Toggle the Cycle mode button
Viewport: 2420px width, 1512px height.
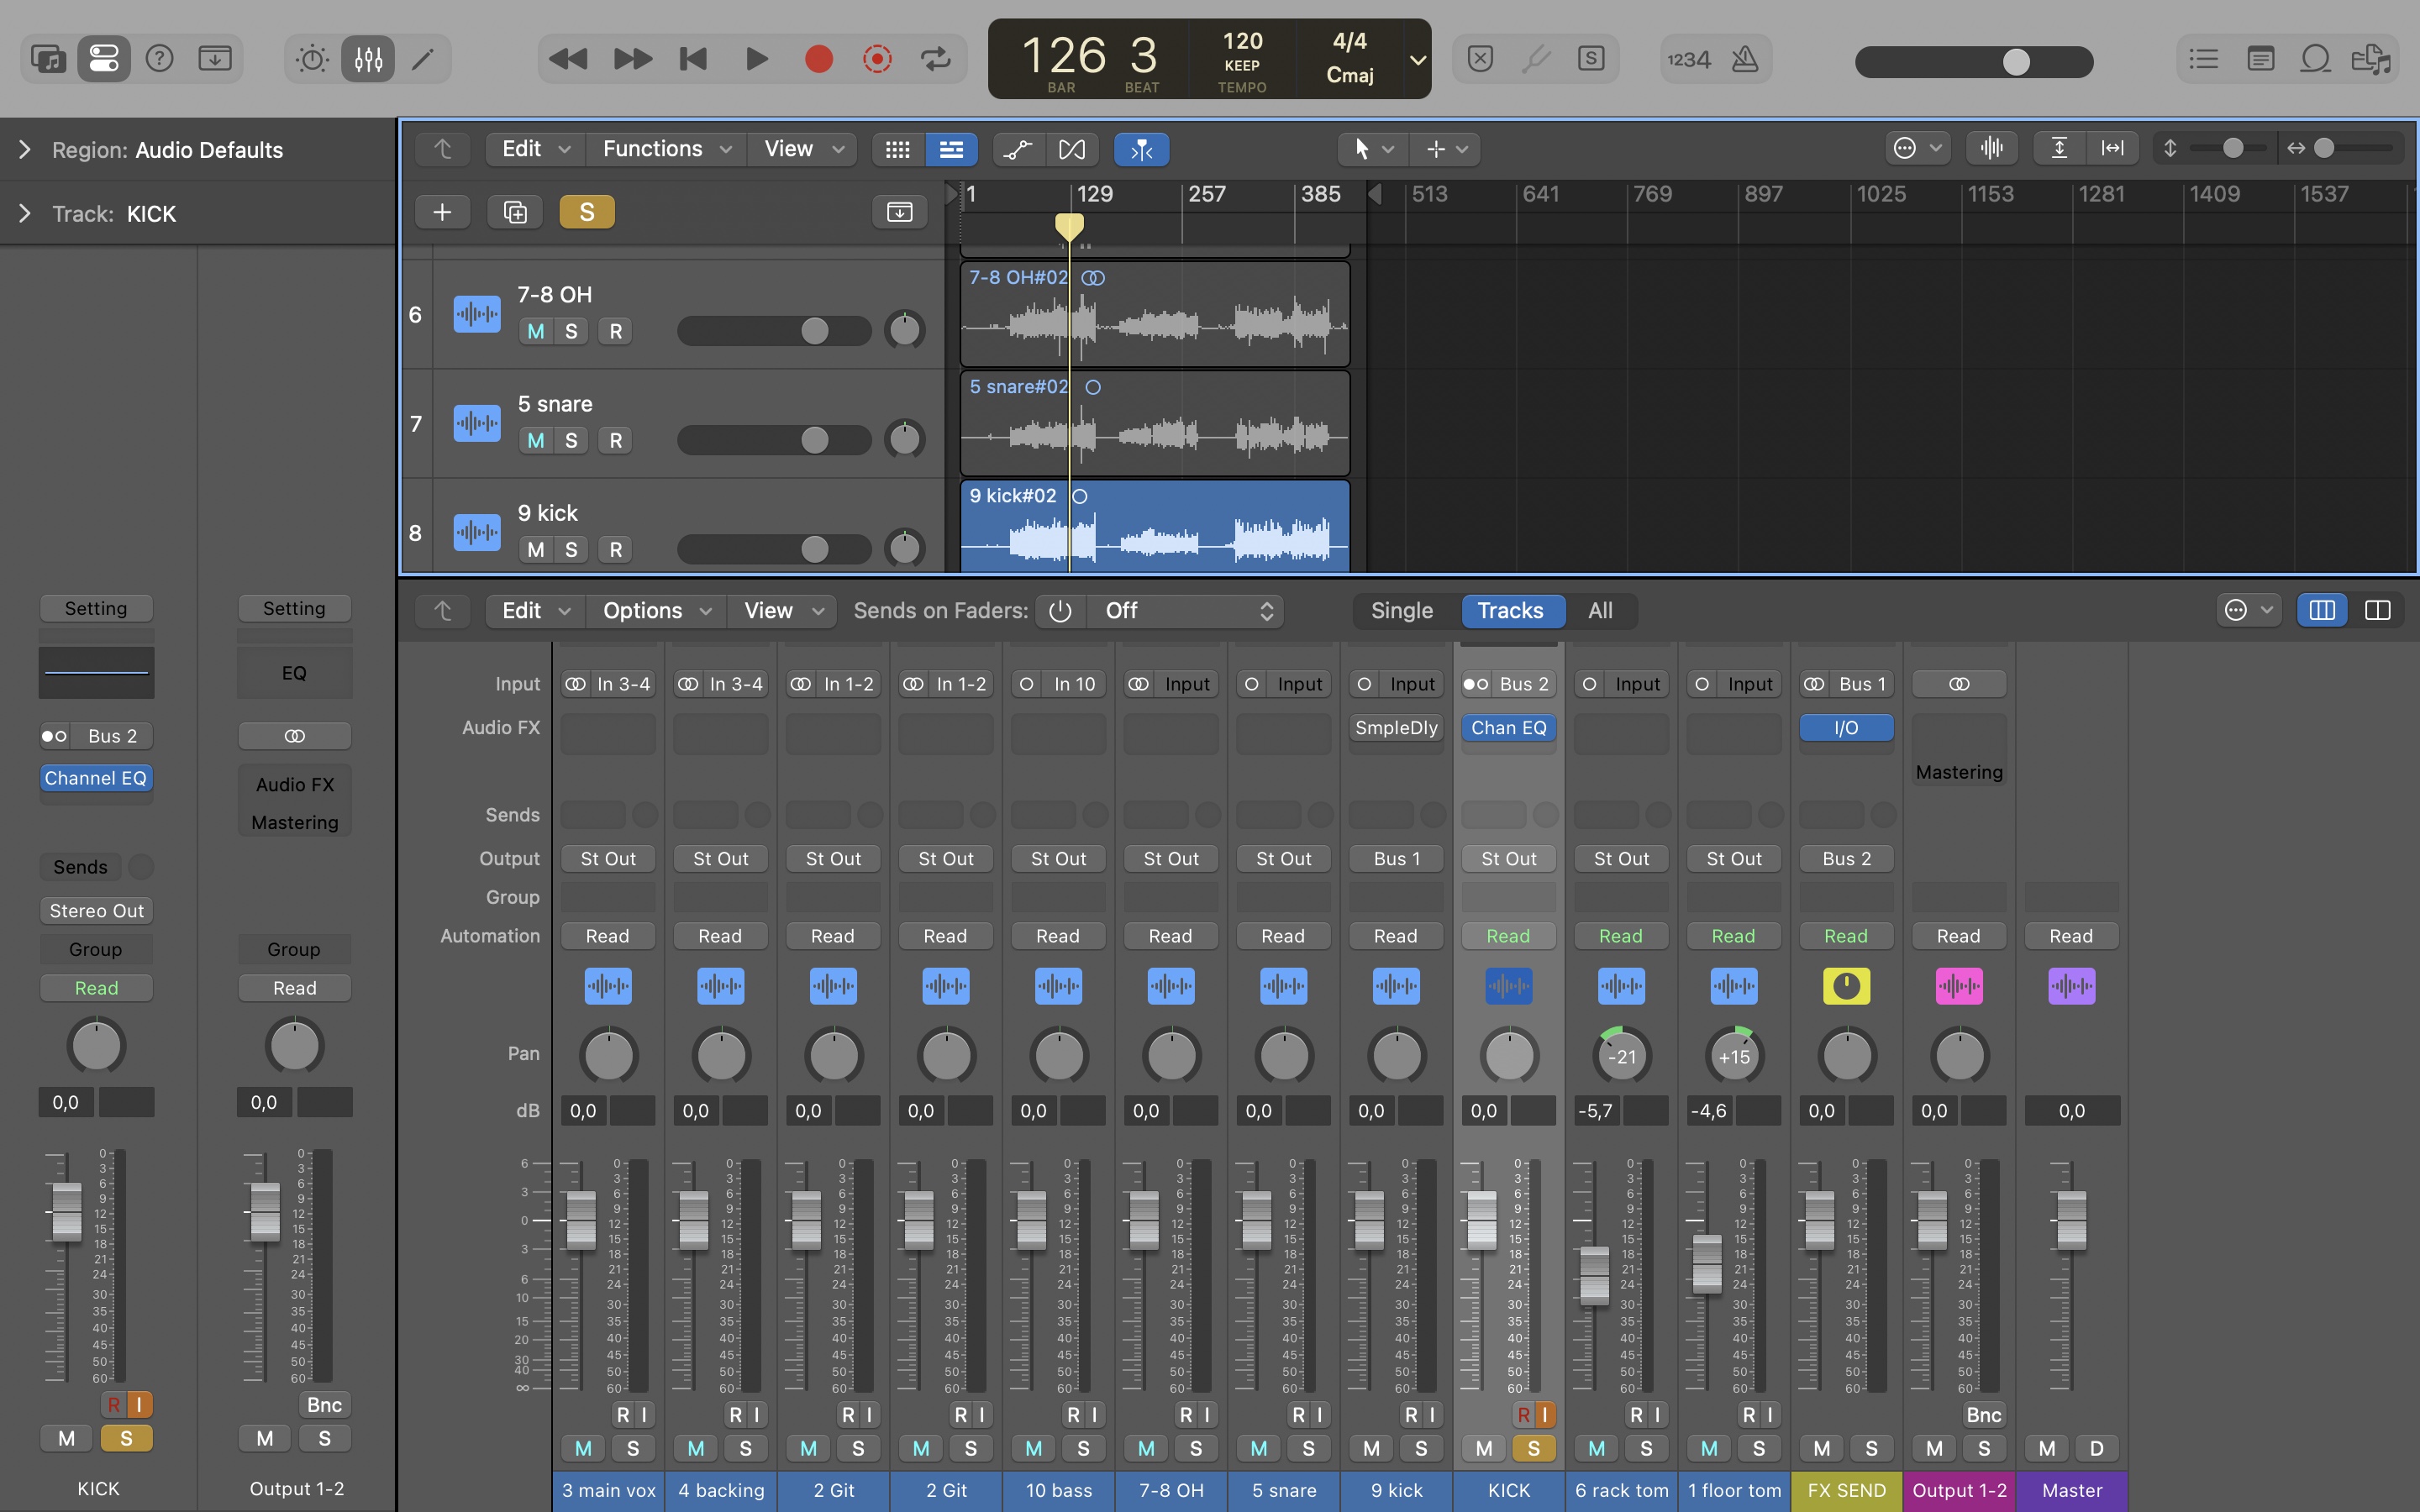935,59
